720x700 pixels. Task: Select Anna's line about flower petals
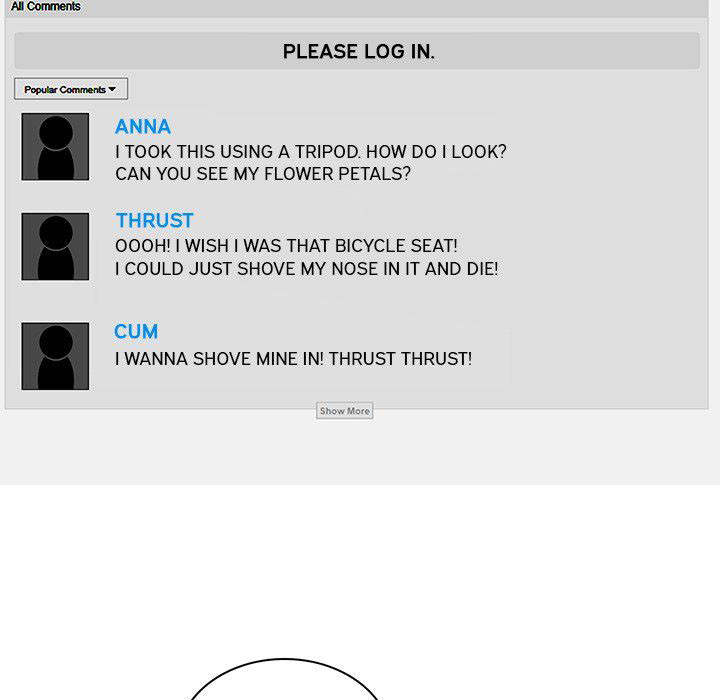[x=263, y=174]
